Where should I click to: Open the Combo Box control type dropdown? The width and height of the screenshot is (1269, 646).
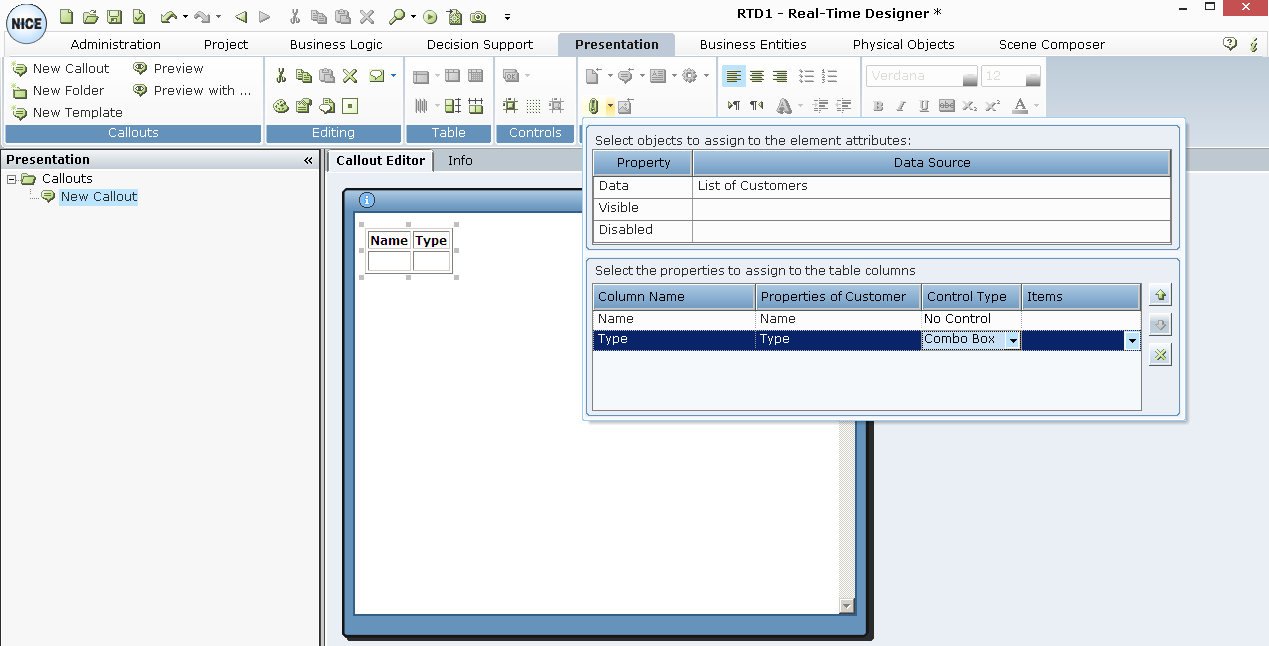pos(1013,340)
